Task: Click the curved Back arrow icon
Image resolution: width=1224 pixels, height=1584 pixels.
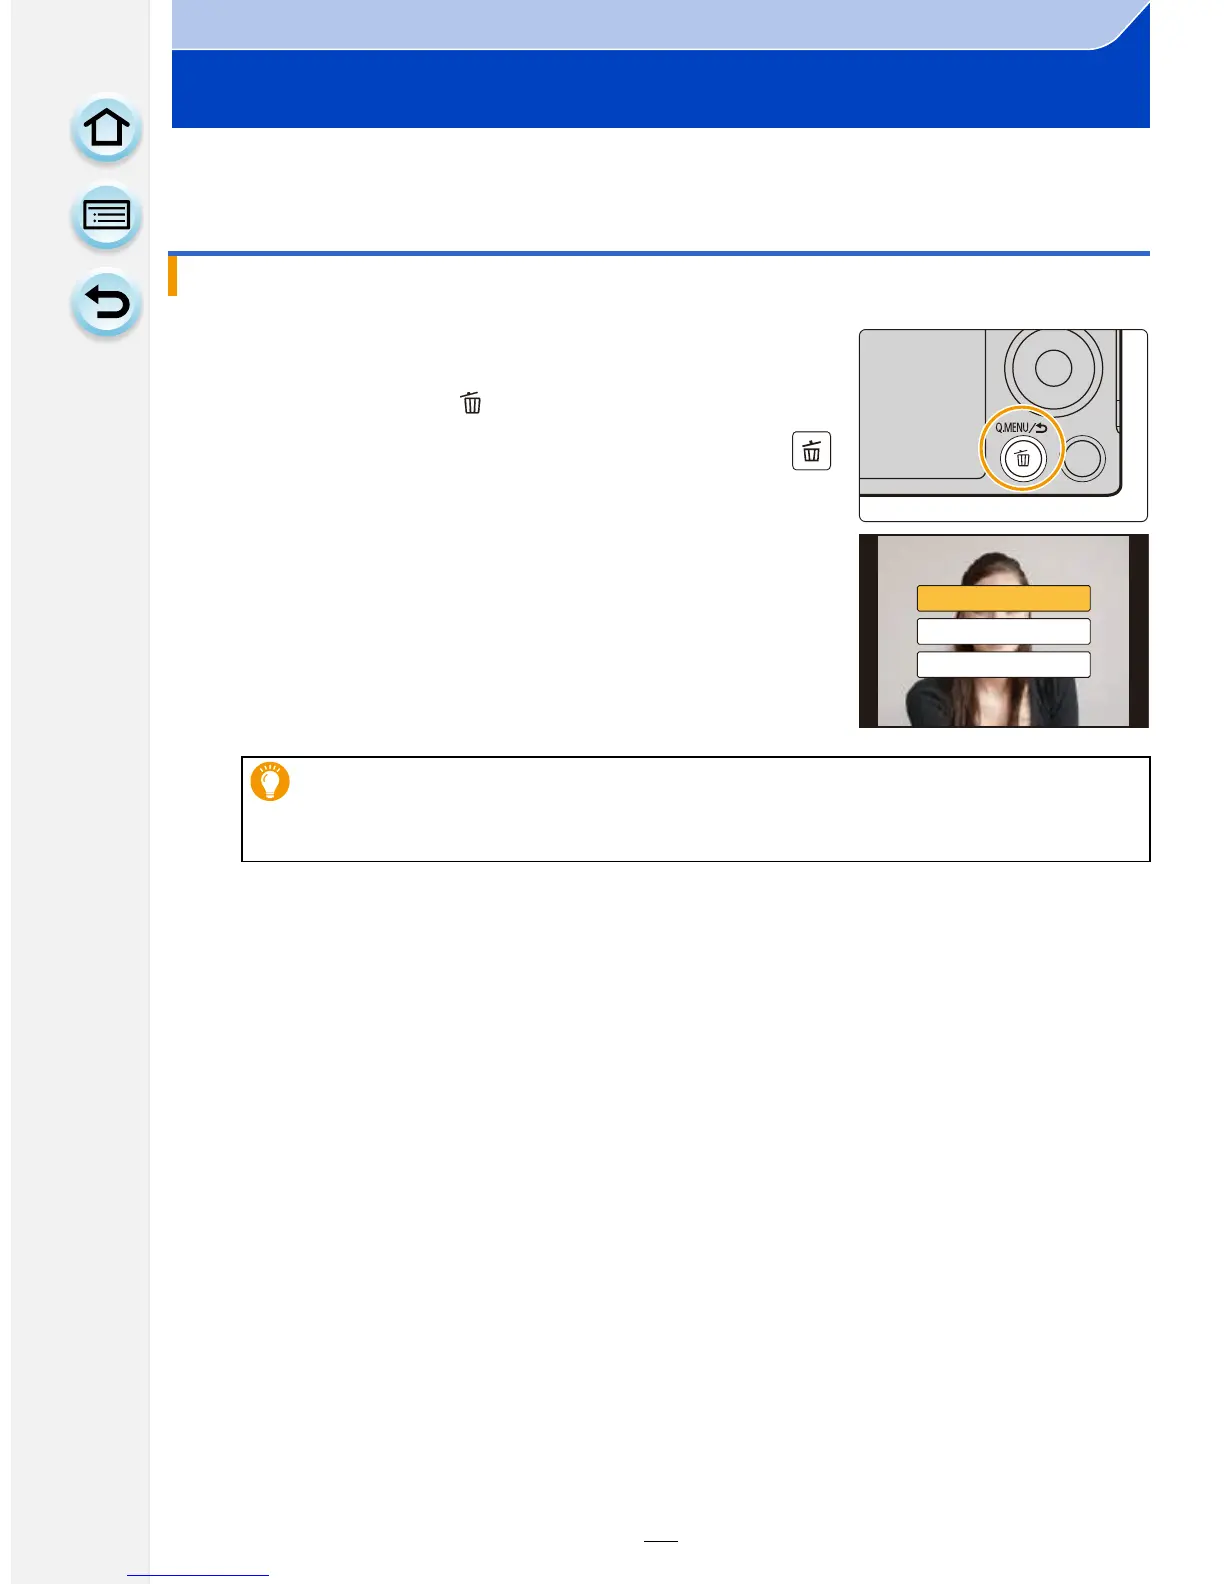Action: [x=106, y=303]
